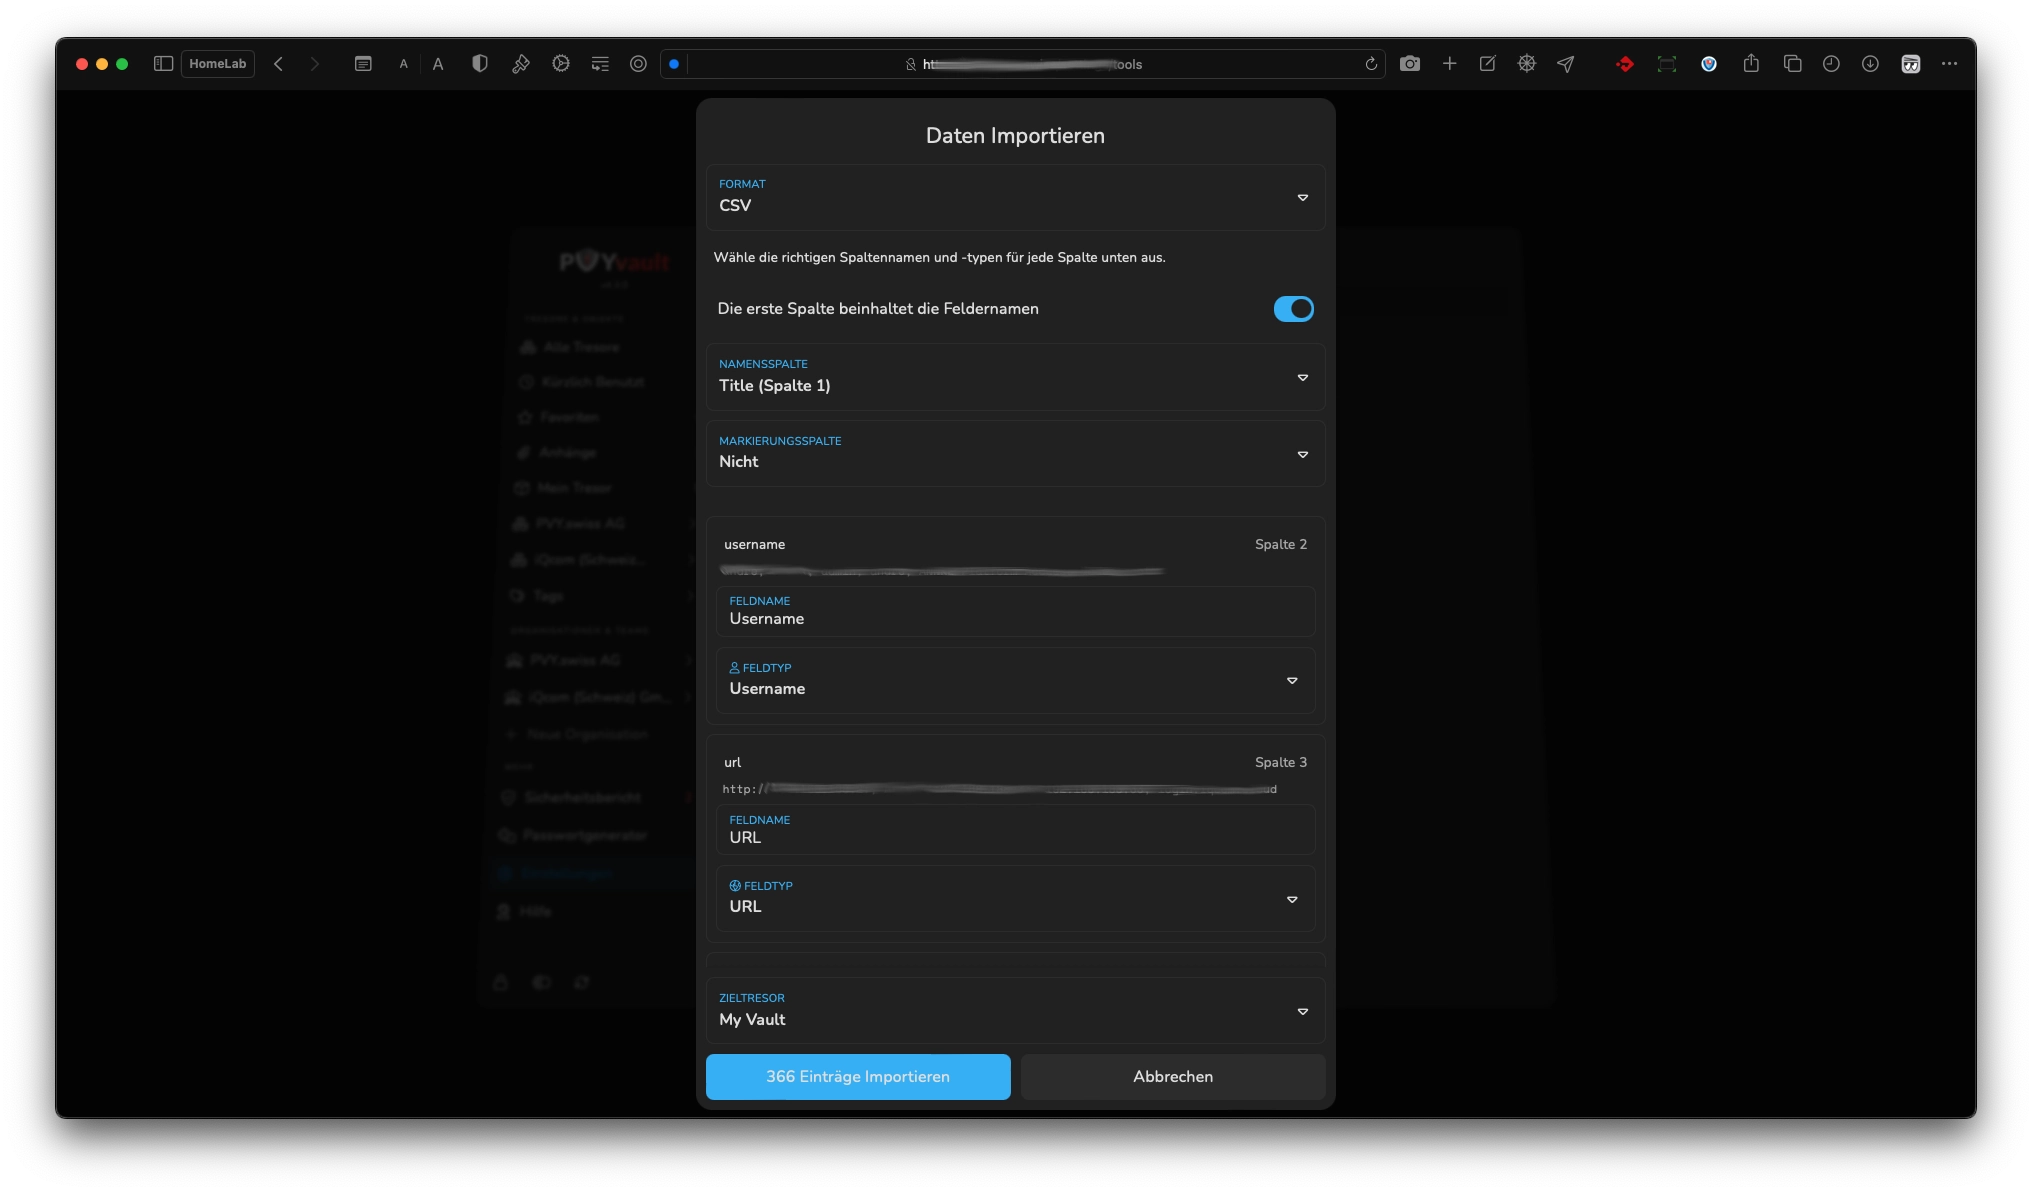
Task: Go forward with the right arrow
Action: coord(315,64)
